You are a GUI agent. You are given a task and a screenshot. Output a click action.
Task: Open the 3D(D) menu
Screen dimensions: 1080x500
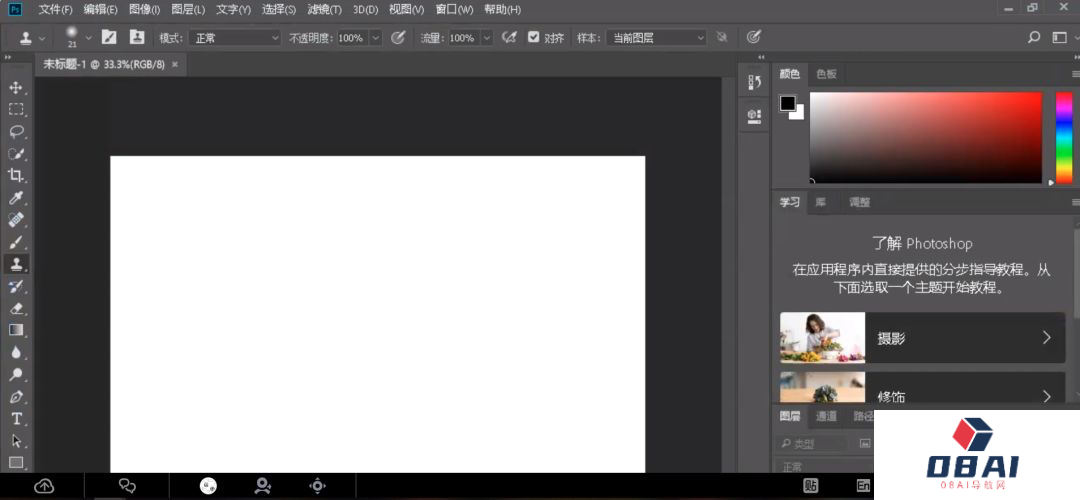(x=365, y=10)
